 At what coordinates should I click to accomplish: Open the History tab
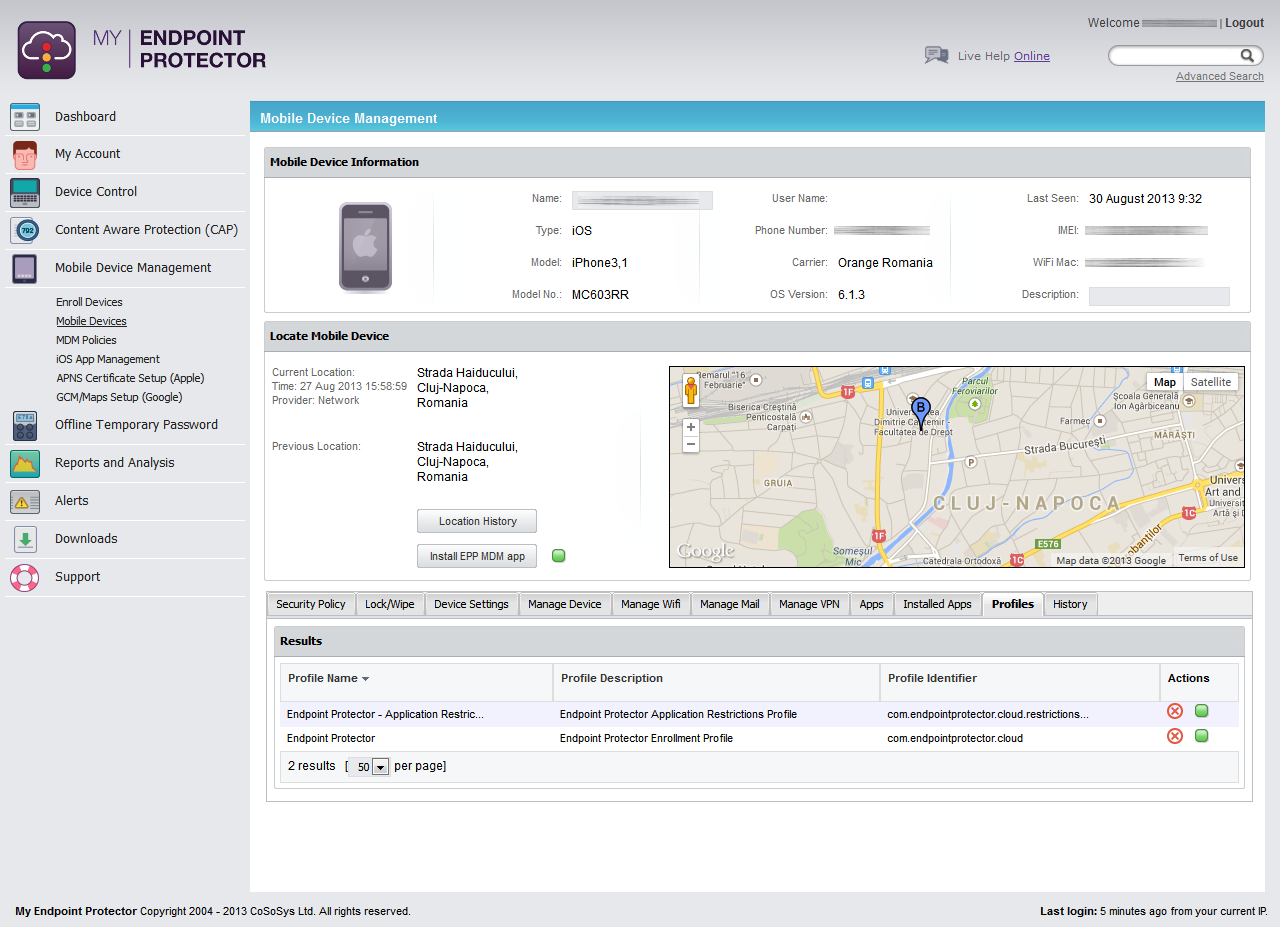1070,604
